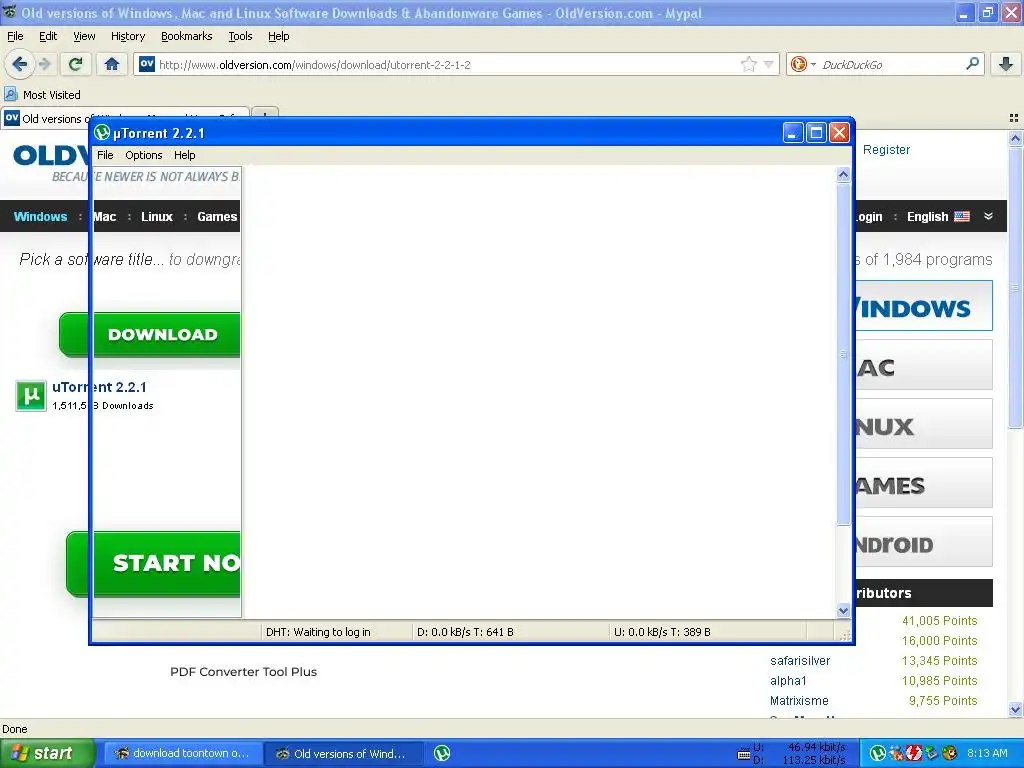This screenshot has width=1024, height=768.
Task: Click the µTorrent scrollbar up arrow
Action: coord(843,174)
